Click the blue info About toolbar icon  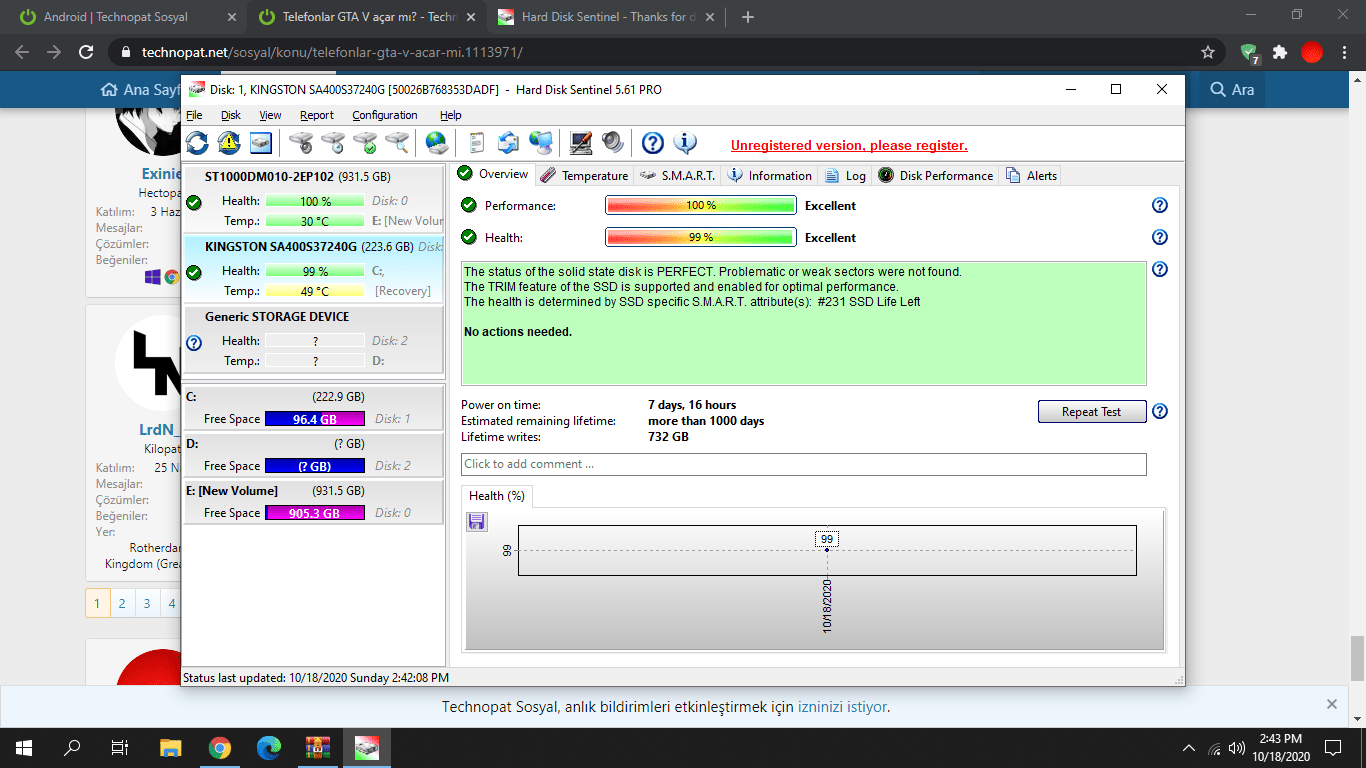pyautogui.click(x=685, y=143)
